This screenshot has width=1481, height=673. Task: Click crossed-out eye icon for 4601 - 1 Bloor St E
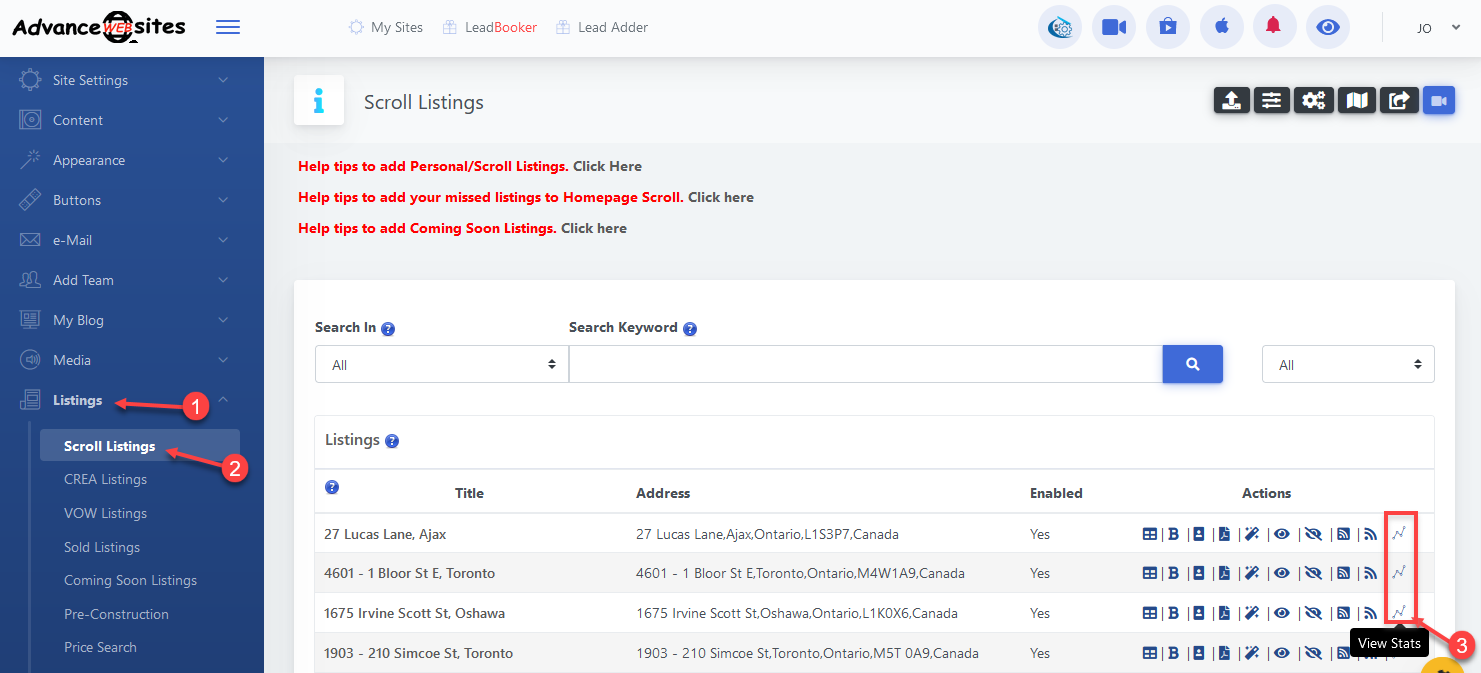[1313, 573]
